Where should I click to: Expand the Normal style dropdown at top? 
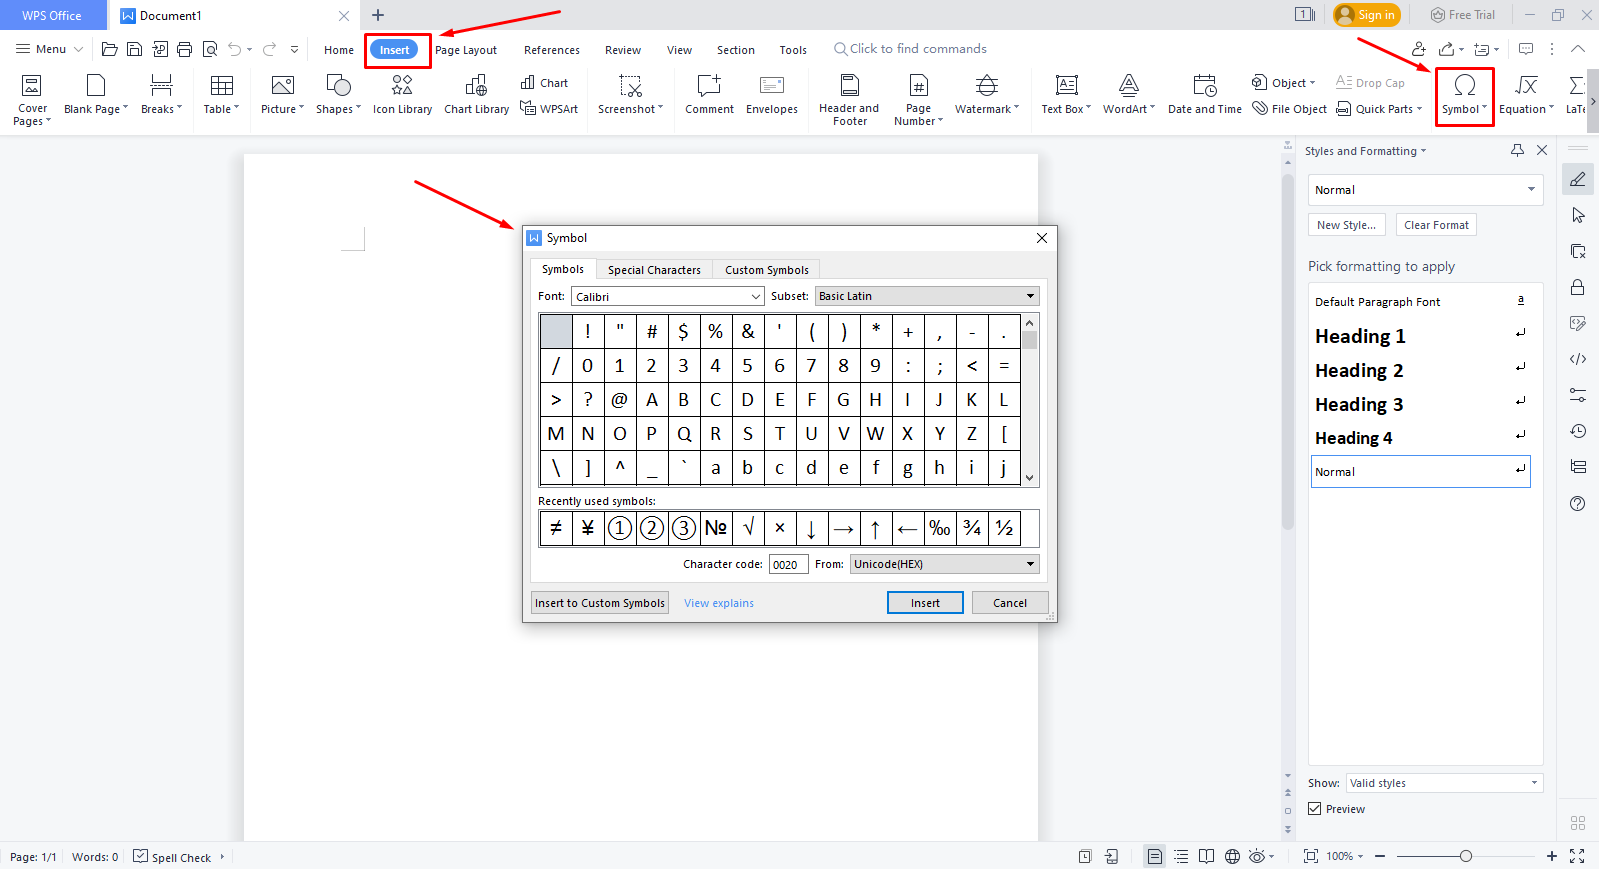click(1531, 190)
